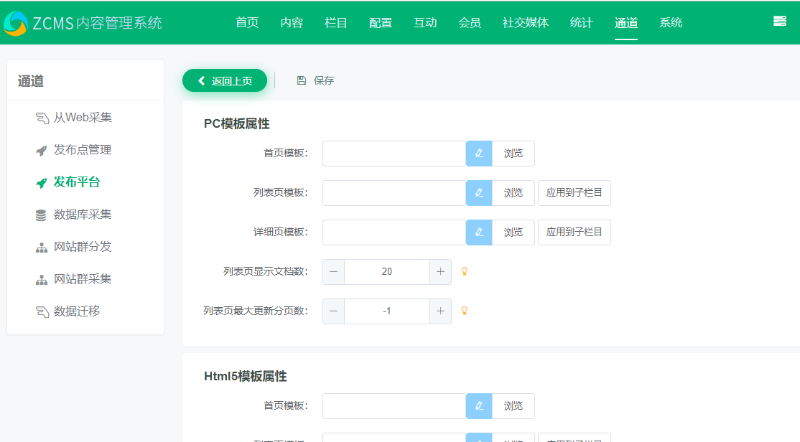Click edit icon for PC 首页模板
800x442 pixels.
(x=479, y=153)
